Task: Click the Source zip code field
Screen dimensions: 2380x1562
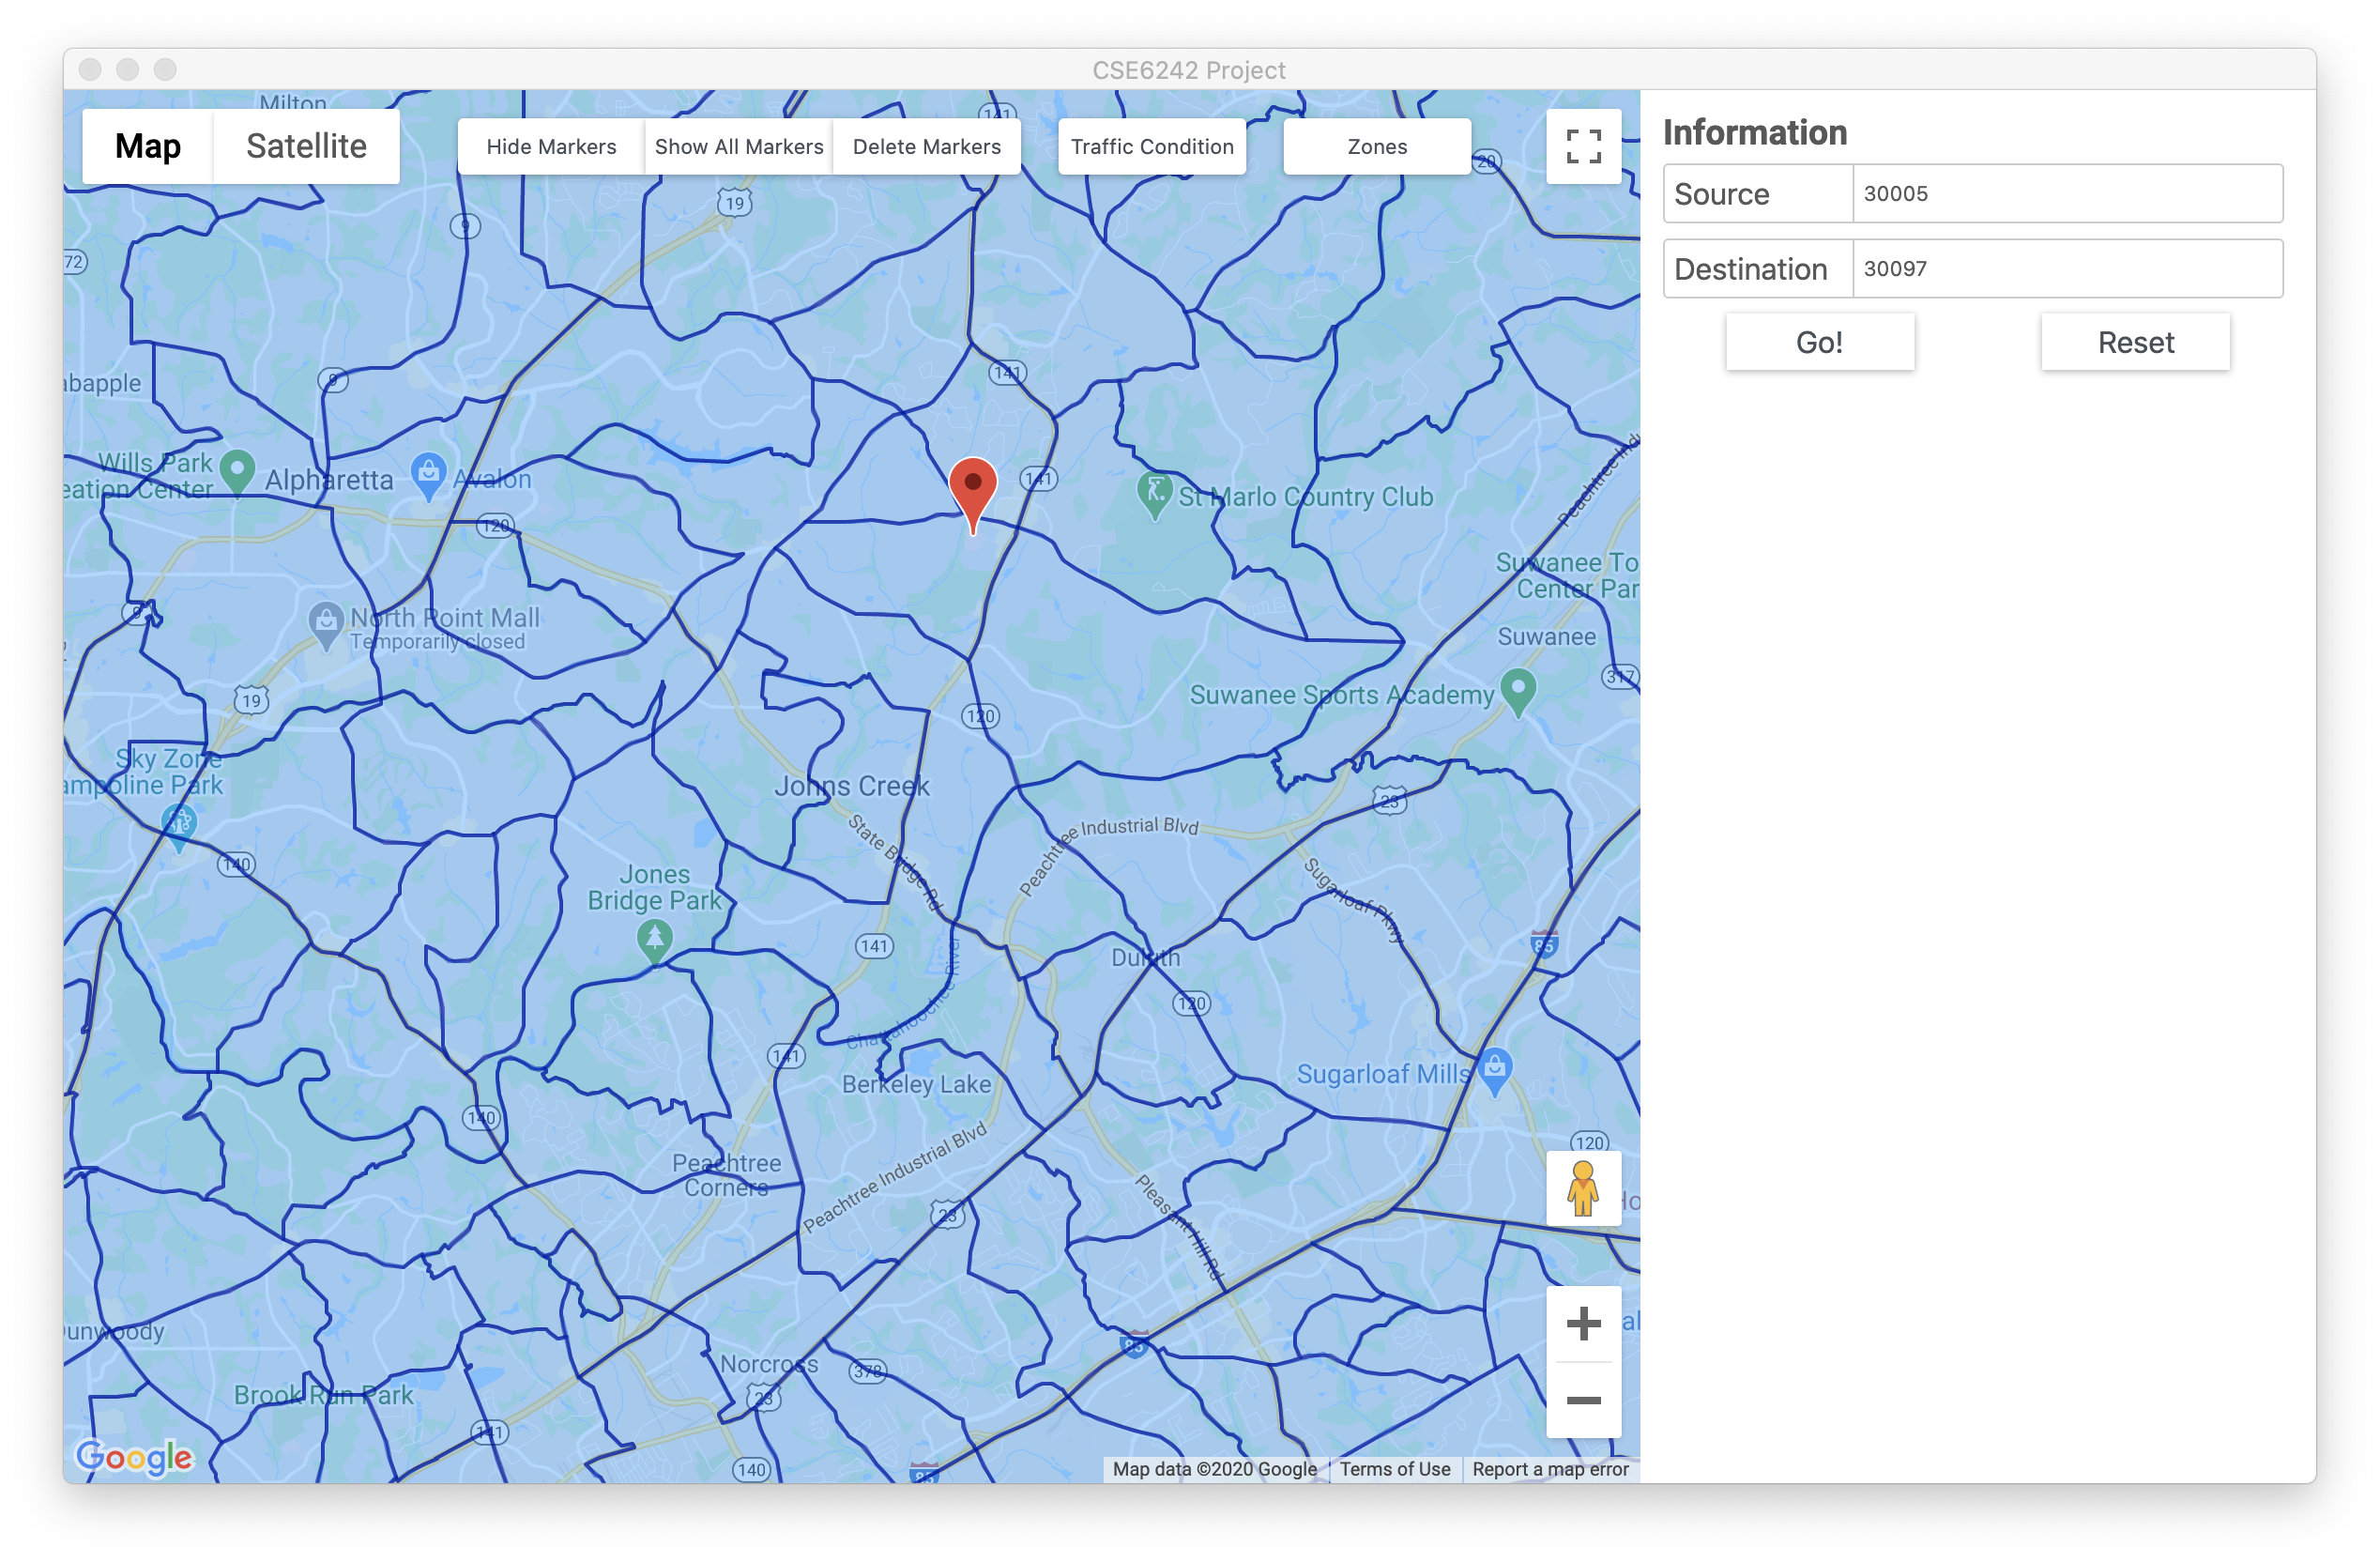Action: click(2066, 194)
